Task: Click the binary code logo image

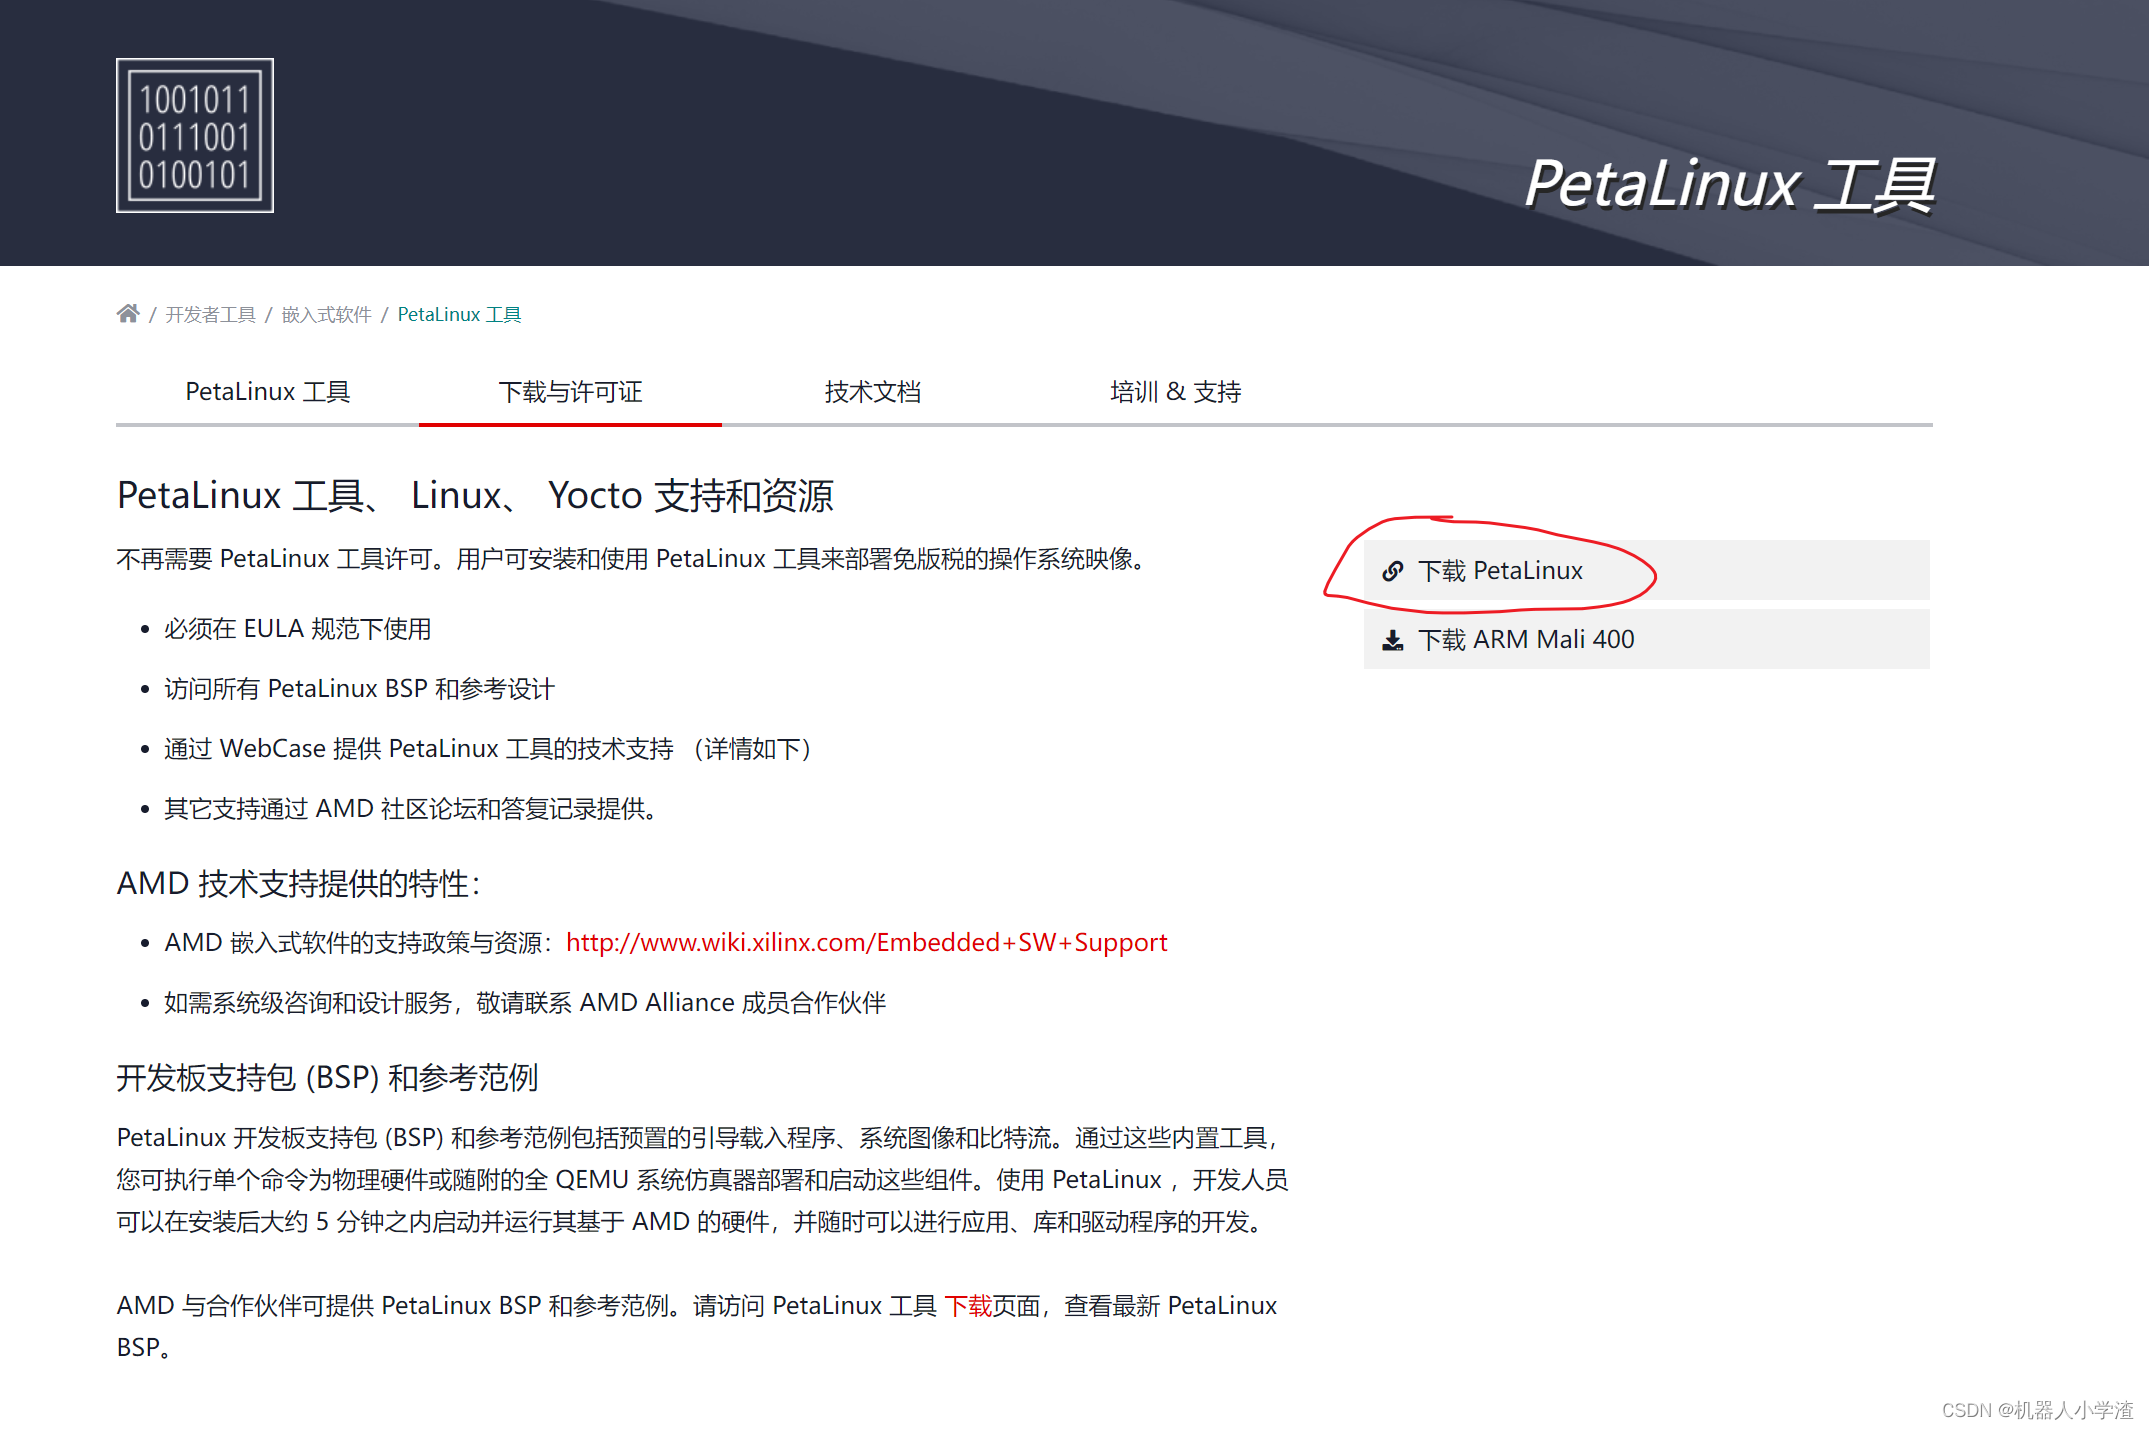Action: [x=195, y=136]
